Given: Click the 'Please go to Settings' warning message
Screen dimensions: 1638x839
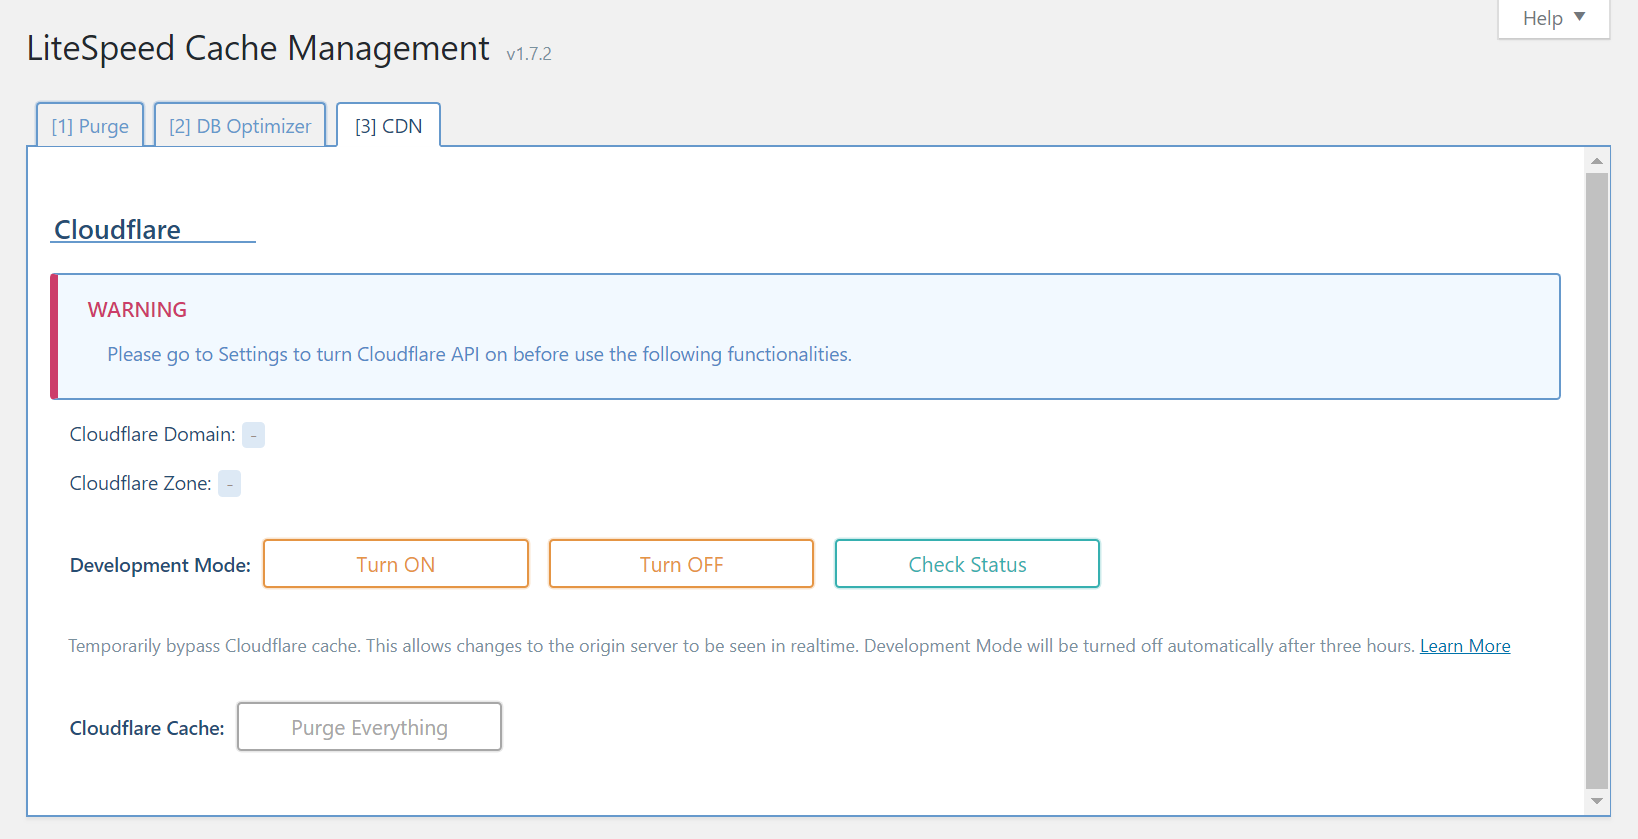Looking at the screenshot, I should (479, 354).
